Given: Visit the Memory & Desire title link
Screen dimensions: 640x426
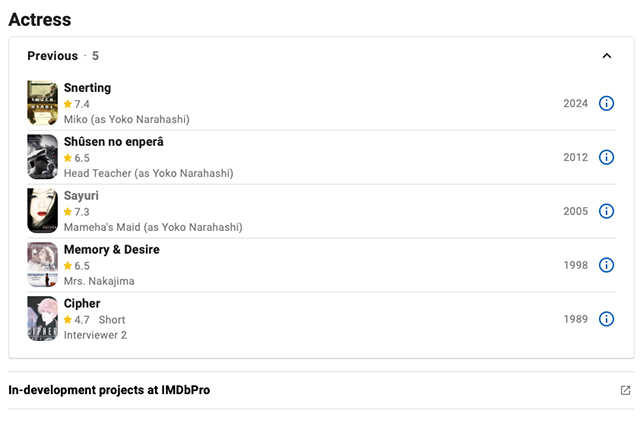Looking at the screenshot, I should (x=112, y=249).
